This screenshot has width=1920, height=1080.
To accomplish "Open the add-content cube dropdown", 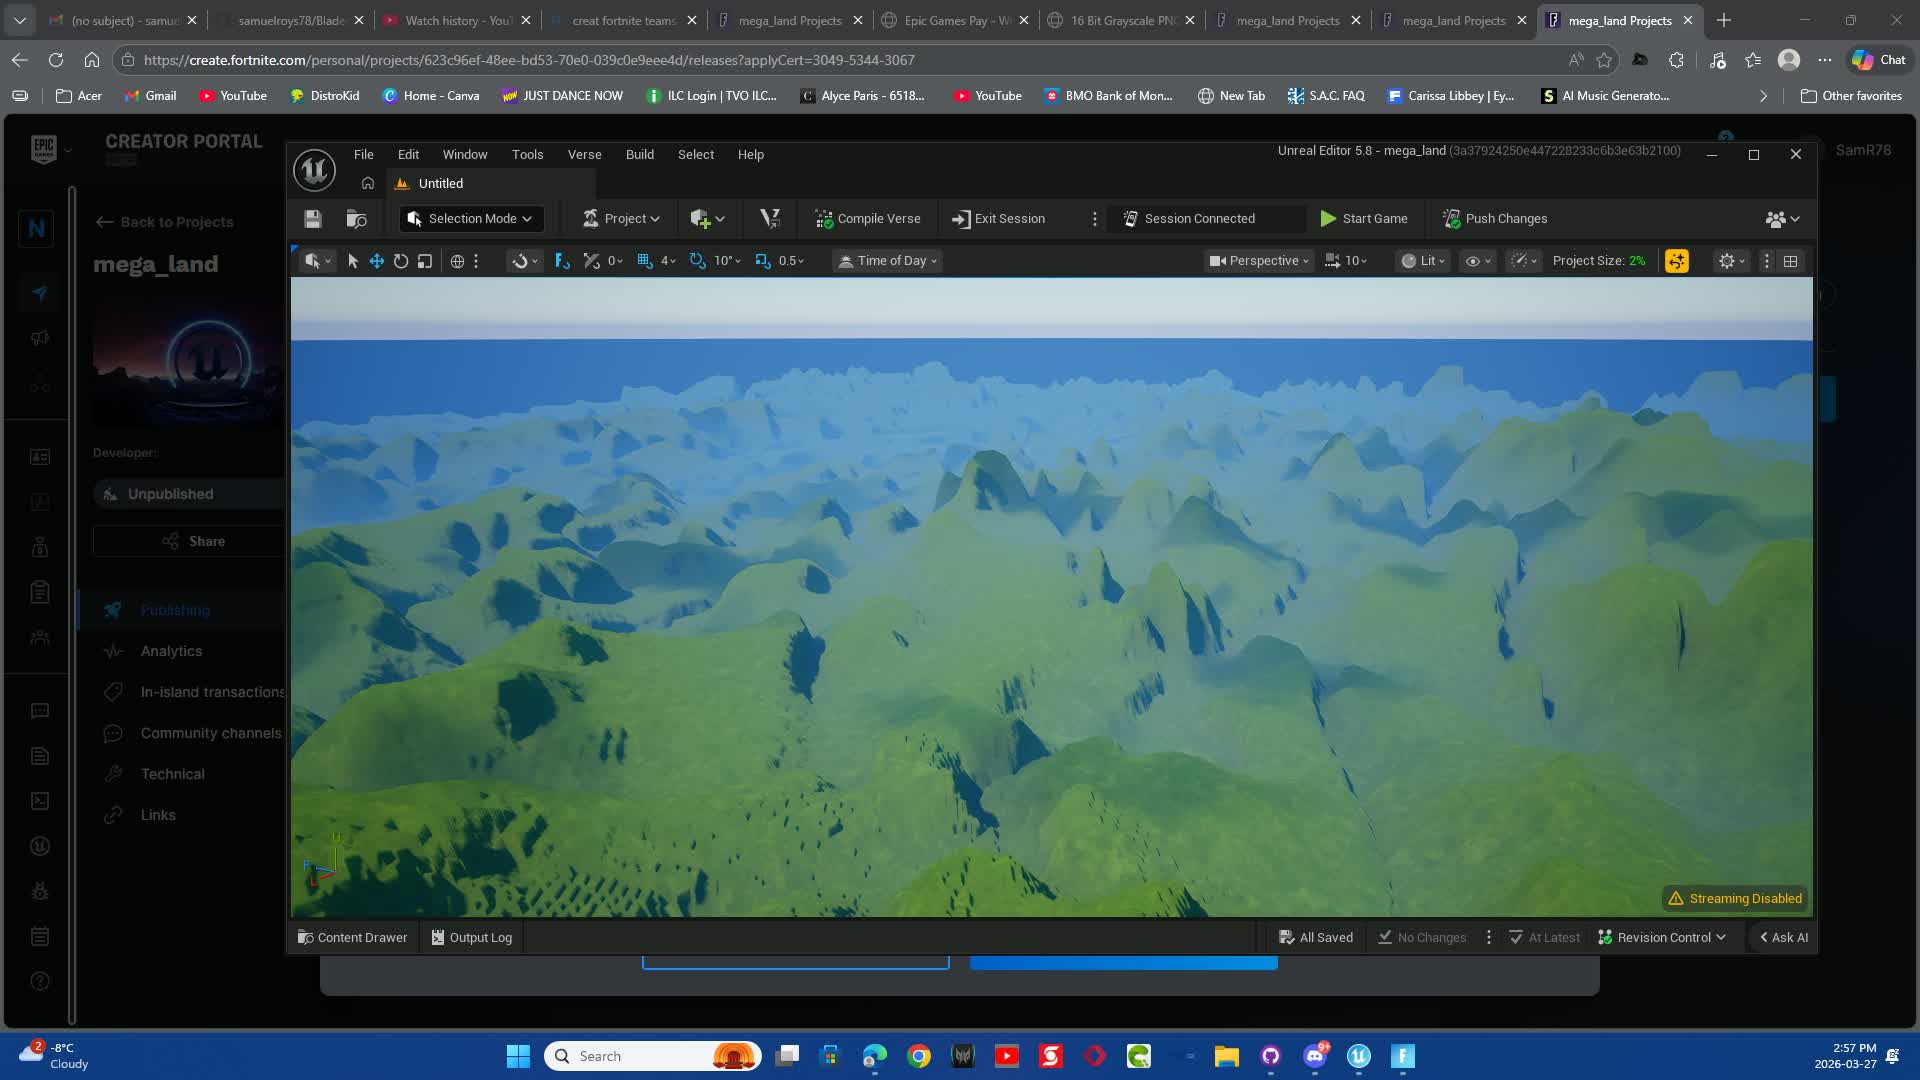I will 707,219.
